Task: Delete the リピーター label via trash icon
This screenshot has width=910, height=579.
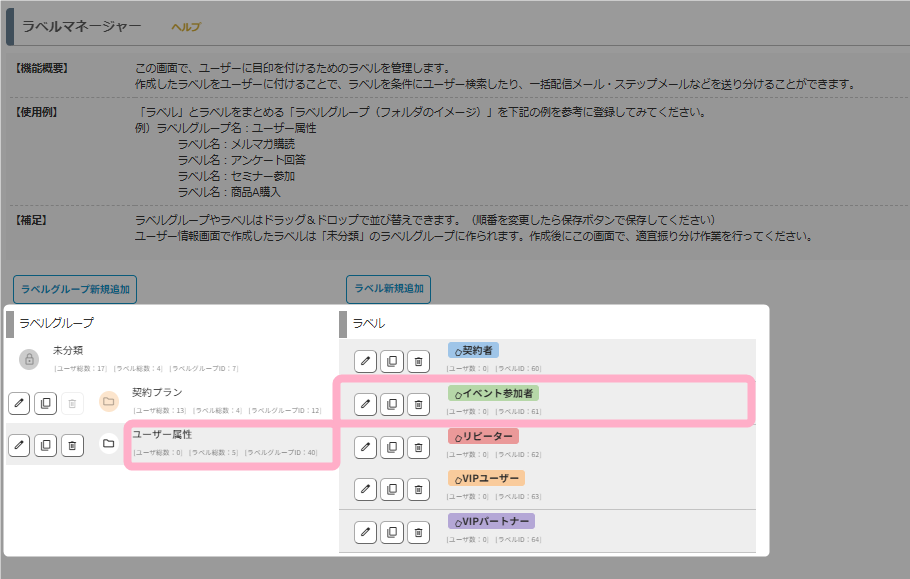Action: (418, 447)
